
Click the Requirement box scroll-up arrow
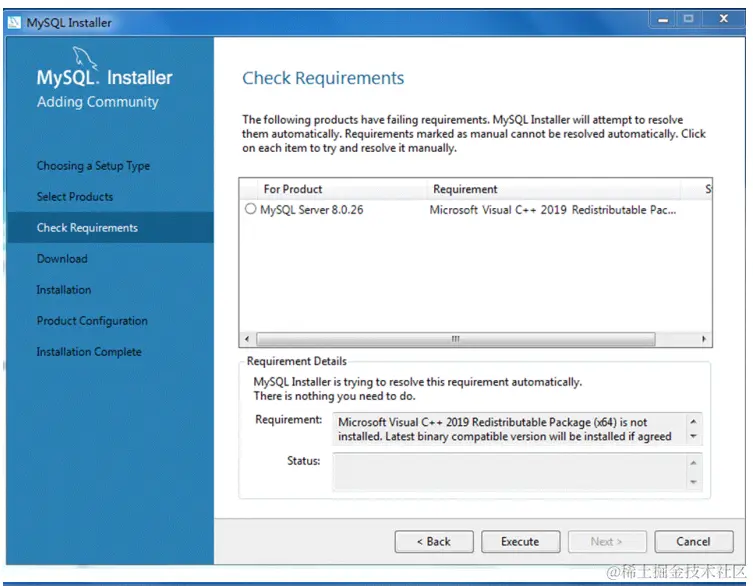[693, 422]
